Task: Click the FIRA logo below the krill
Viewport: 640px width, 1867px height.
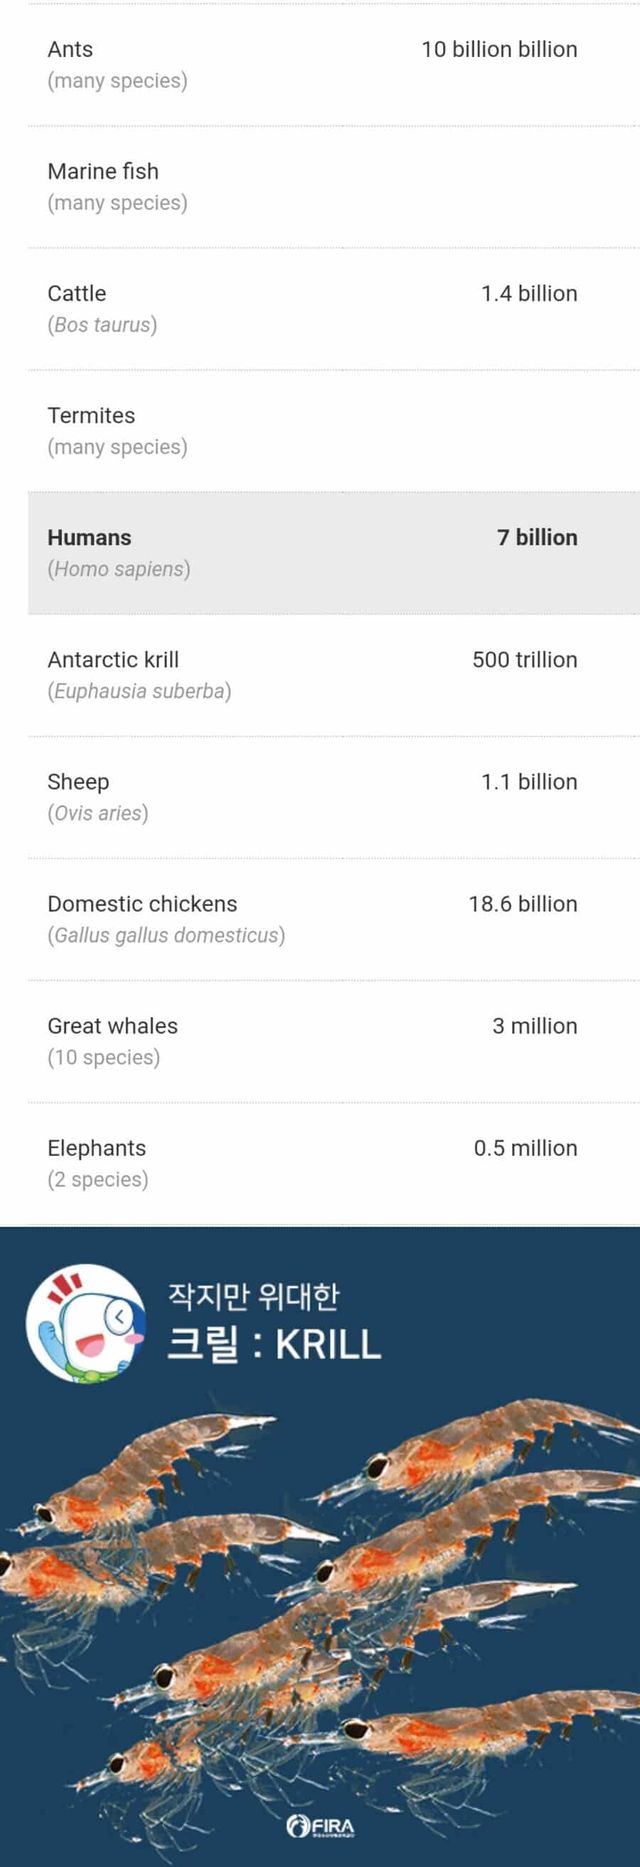Action: (320, 1827)
